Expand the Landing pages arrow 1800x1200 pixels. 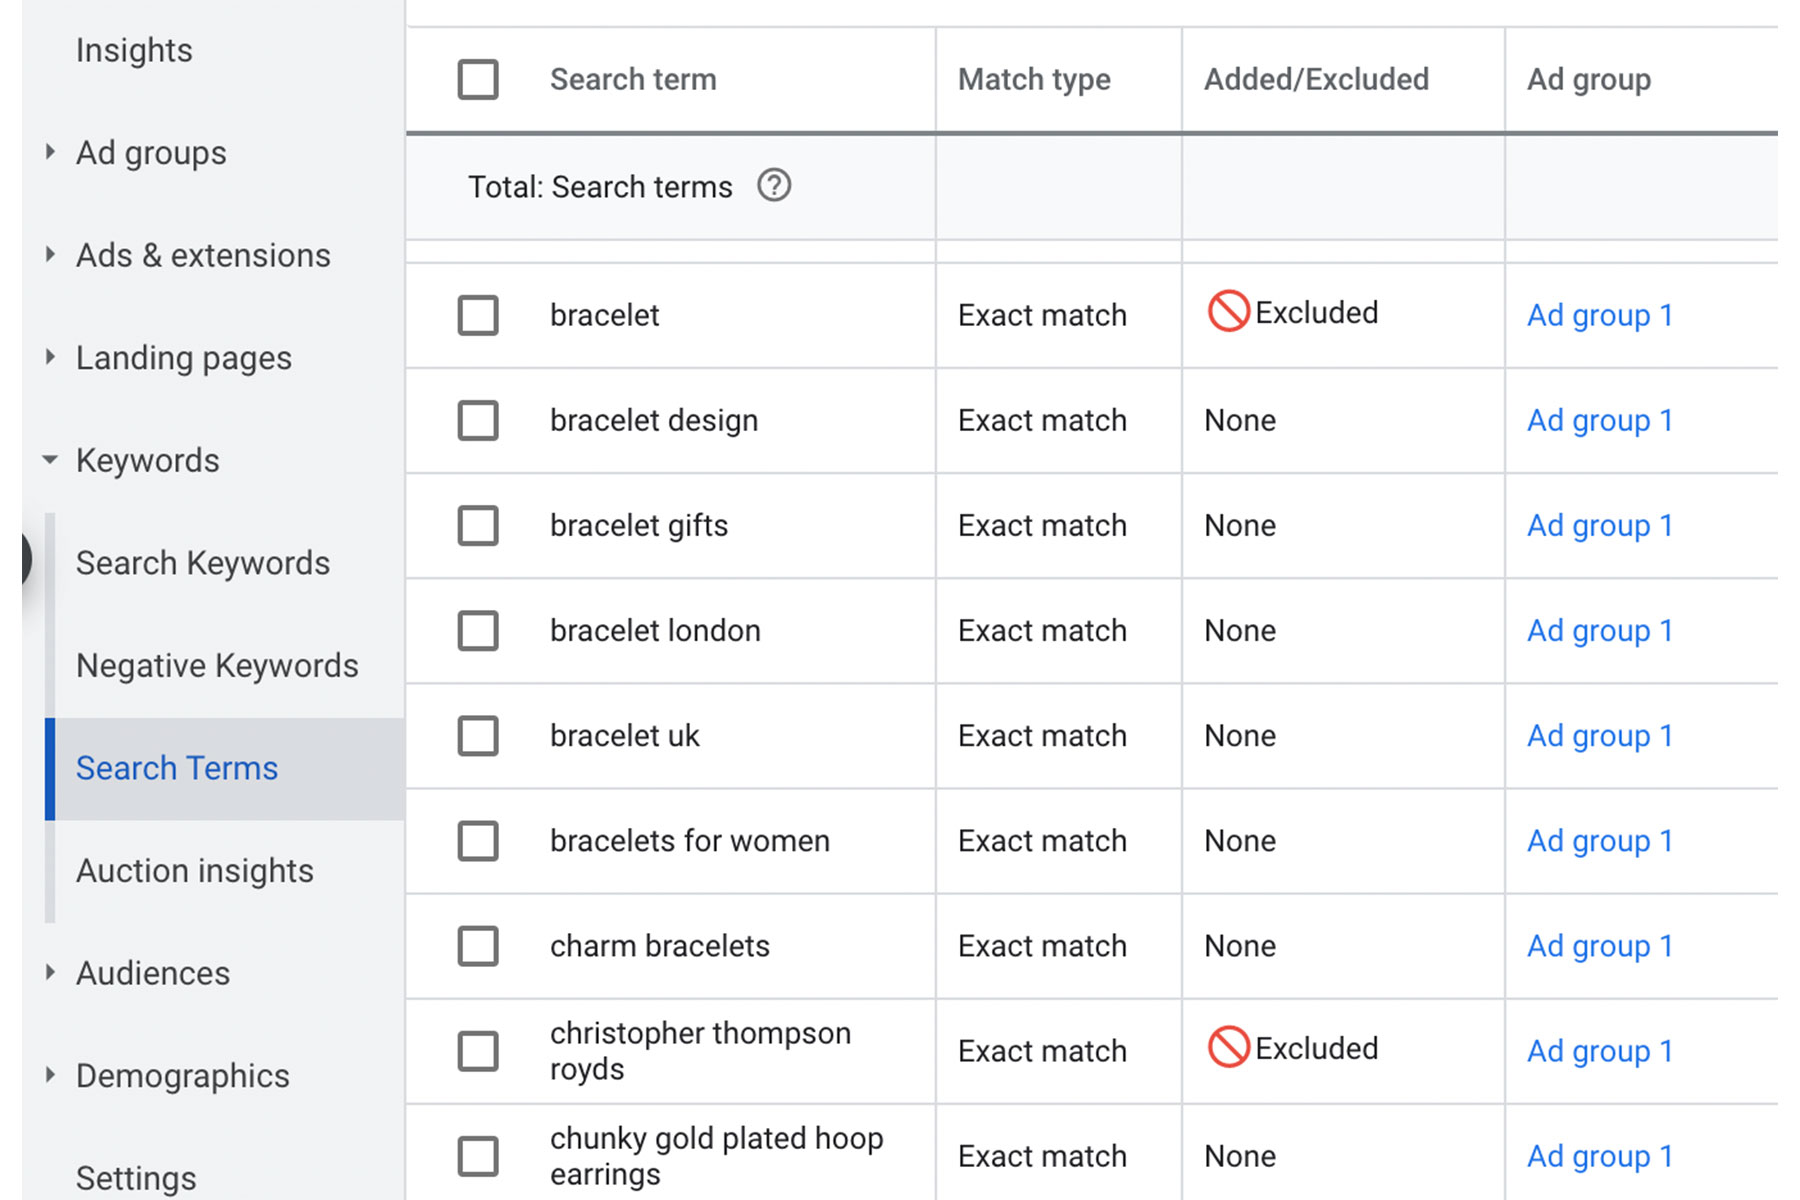pyautogui.click(x=50, y=357)
